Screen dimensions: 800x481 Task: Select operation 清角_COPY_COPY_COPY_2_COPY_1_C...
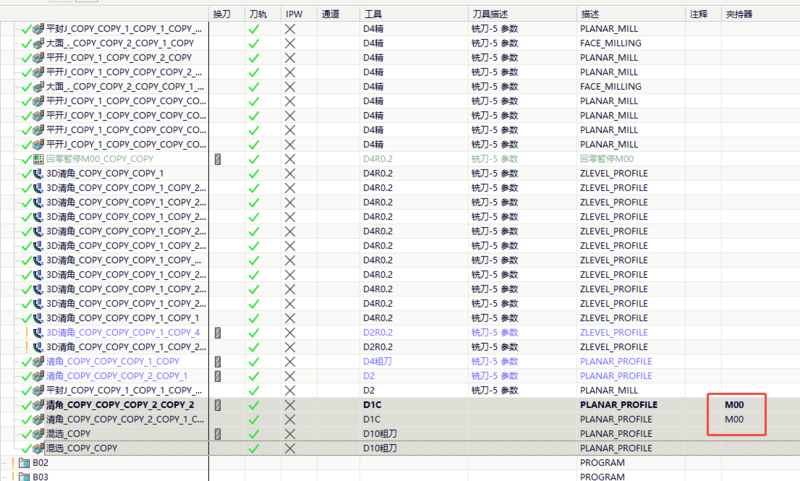pos(125,419)
